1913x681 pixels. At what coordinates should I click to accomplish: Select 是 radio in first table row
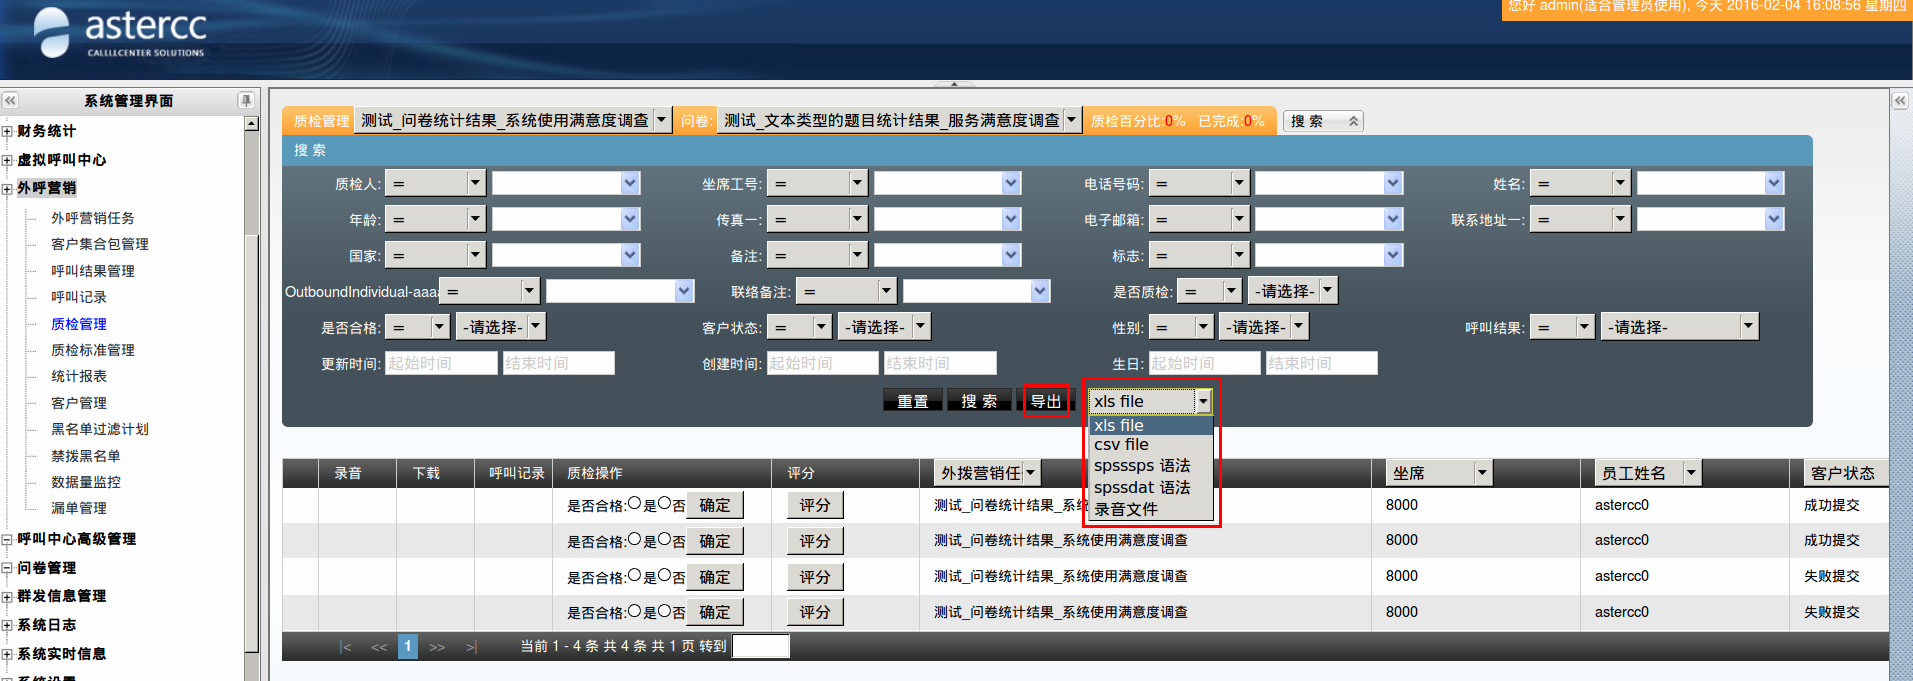(634, 504)
